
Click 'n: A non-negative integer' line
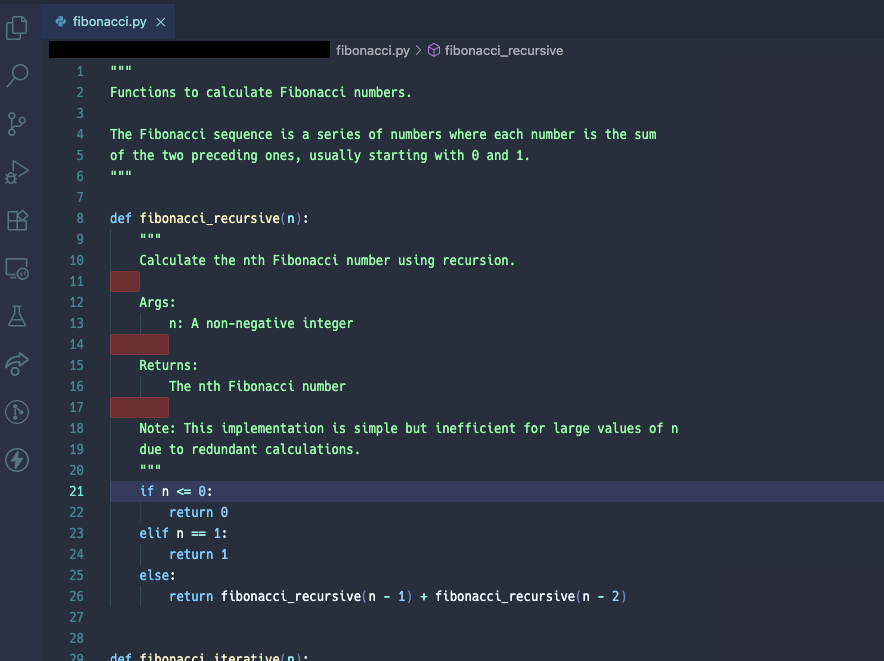click(261, 323)
